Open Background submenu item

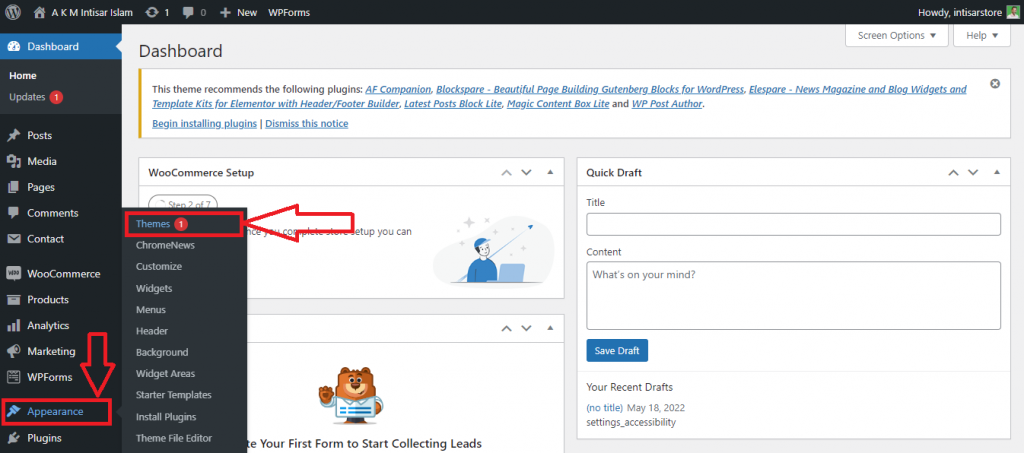coord(162,352)
